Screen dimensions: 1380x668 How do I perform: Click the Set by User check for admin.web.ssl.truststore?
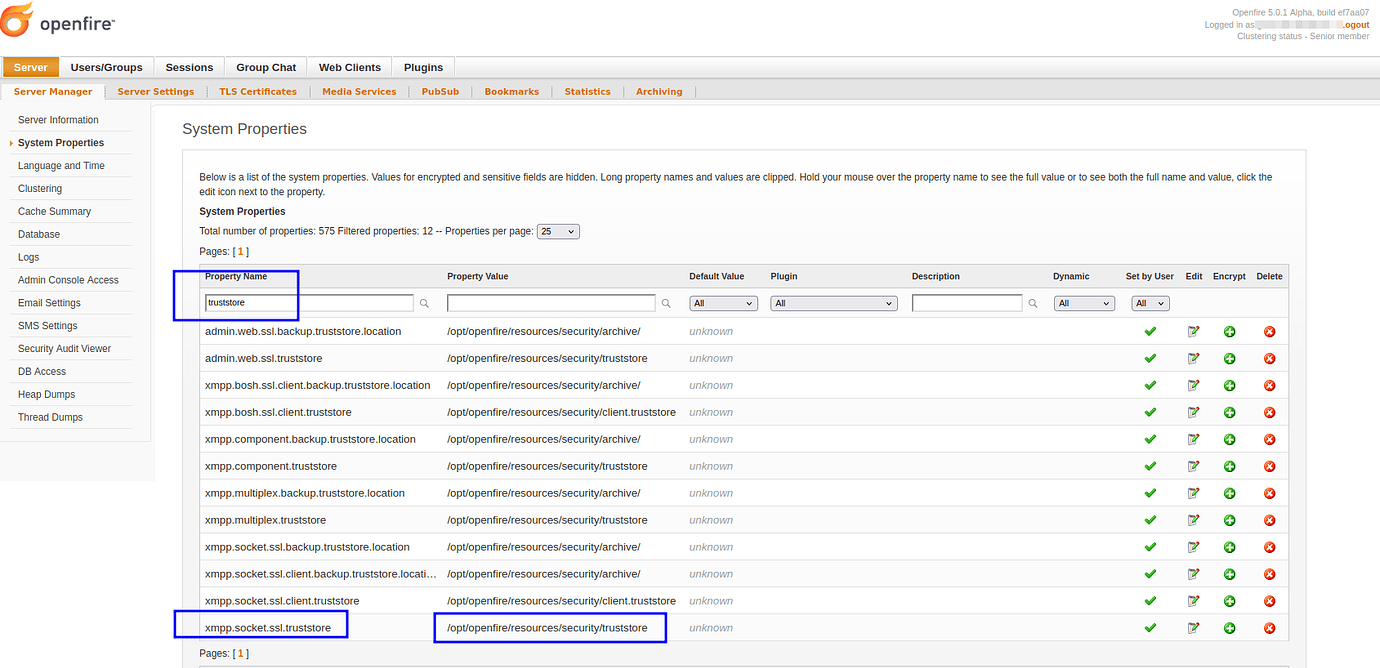(1150, 358)
